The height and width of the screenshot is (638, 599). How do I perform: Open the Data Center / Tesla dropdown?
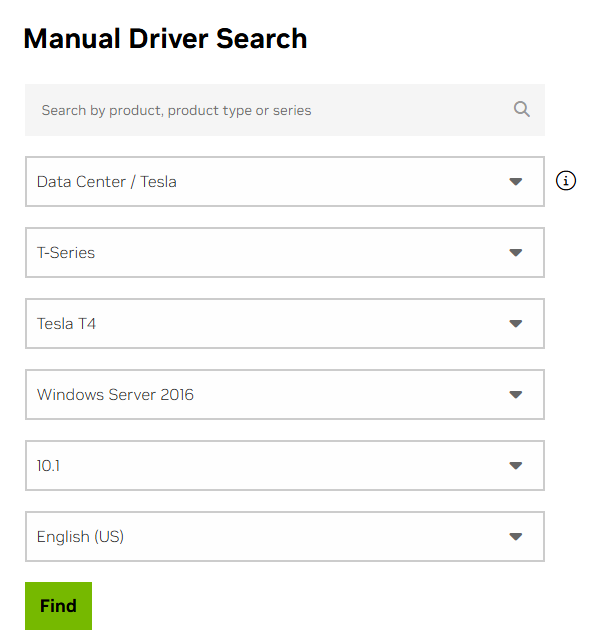285,181
